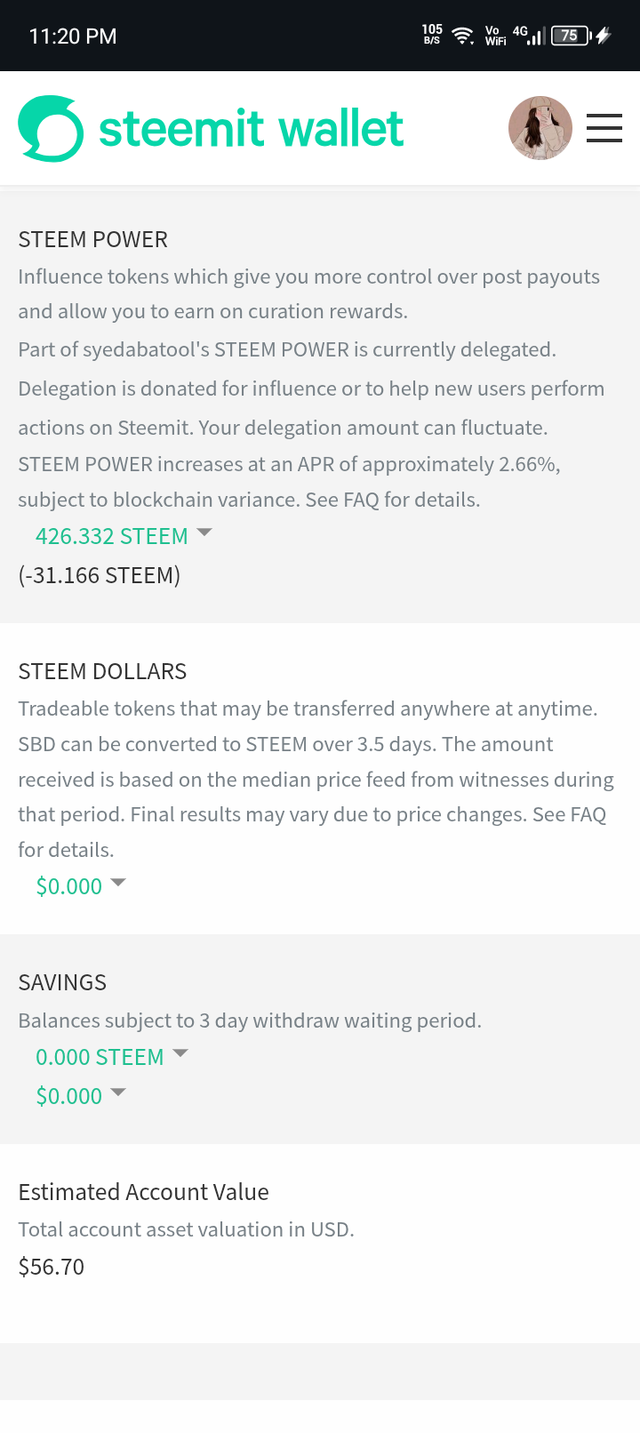Tap the STEEM POWER section heading

(93, 239)
